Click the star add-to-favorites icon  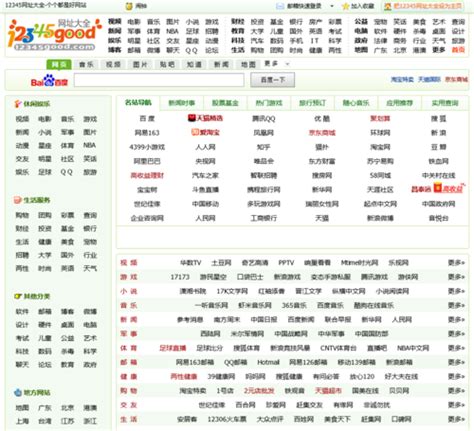pyautogui.click(x=346, y=6)
